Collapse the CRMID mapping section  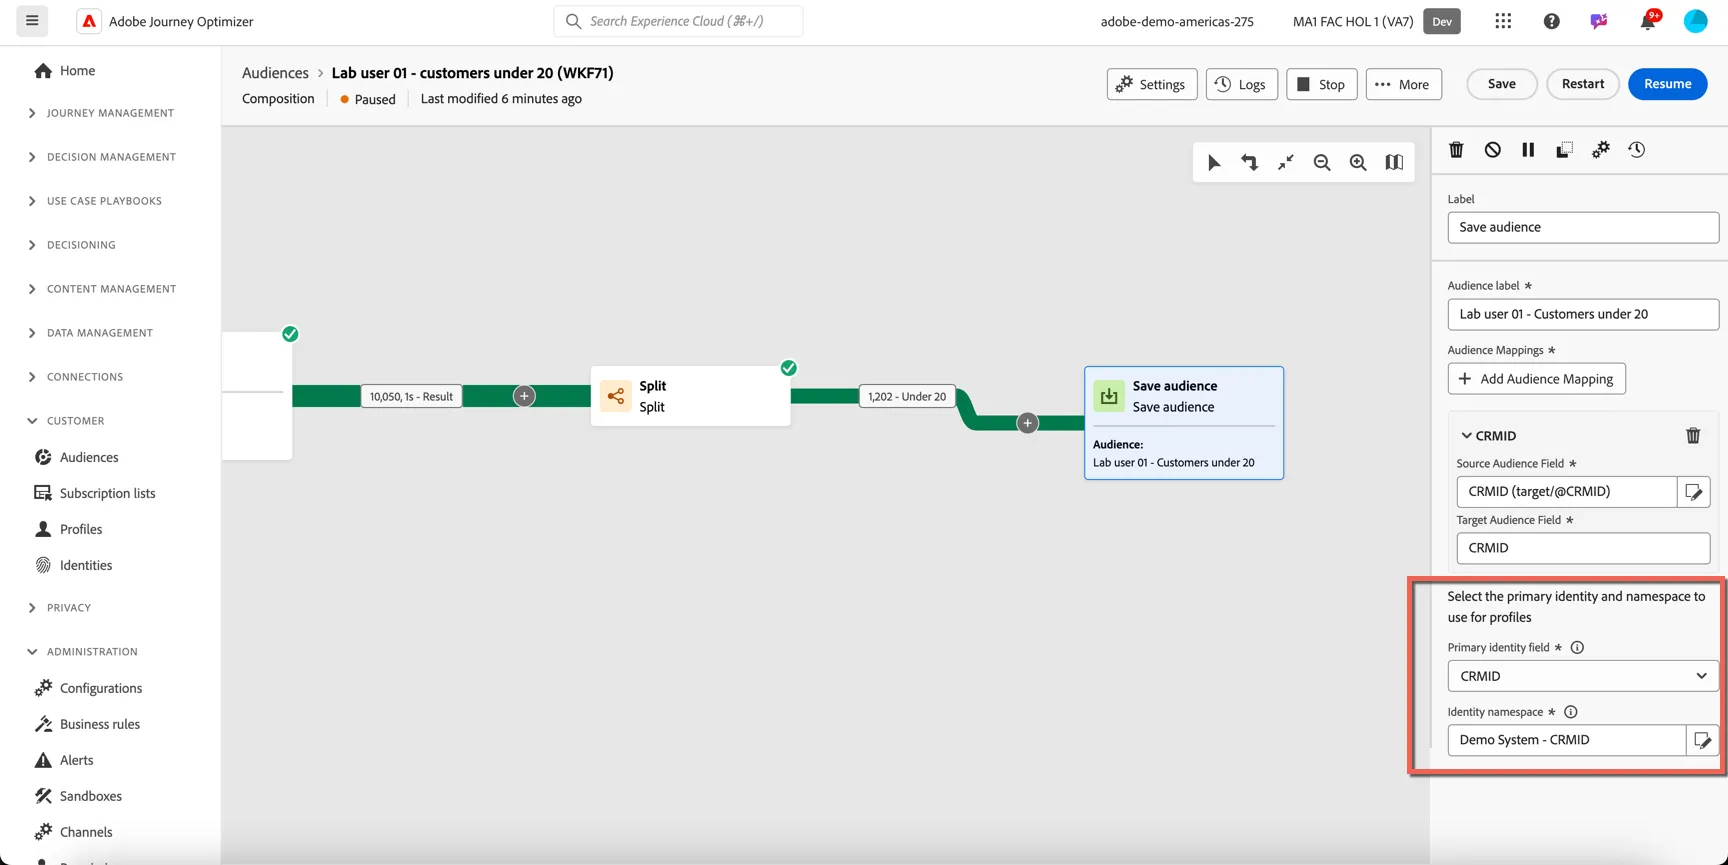tap(1466, 436)
